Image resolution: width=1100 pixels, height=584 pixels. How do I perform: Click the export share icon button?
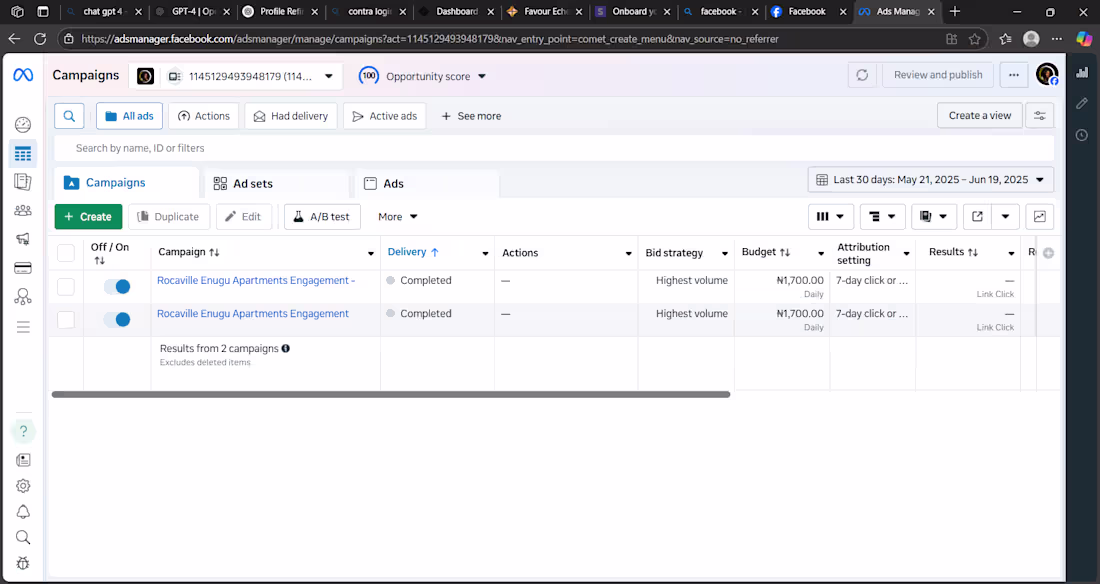tap(977, 217)
